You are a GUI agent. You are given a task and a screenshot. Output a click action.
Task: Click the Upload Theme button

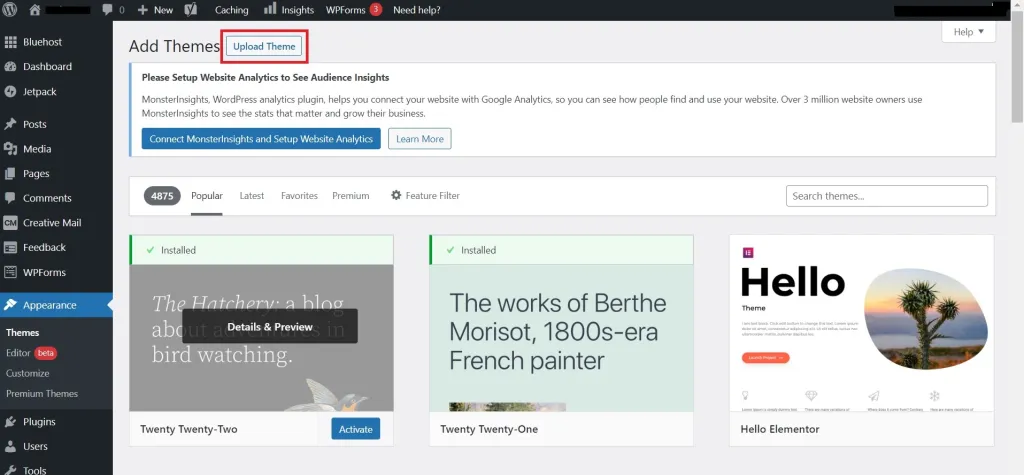(264, 46)
